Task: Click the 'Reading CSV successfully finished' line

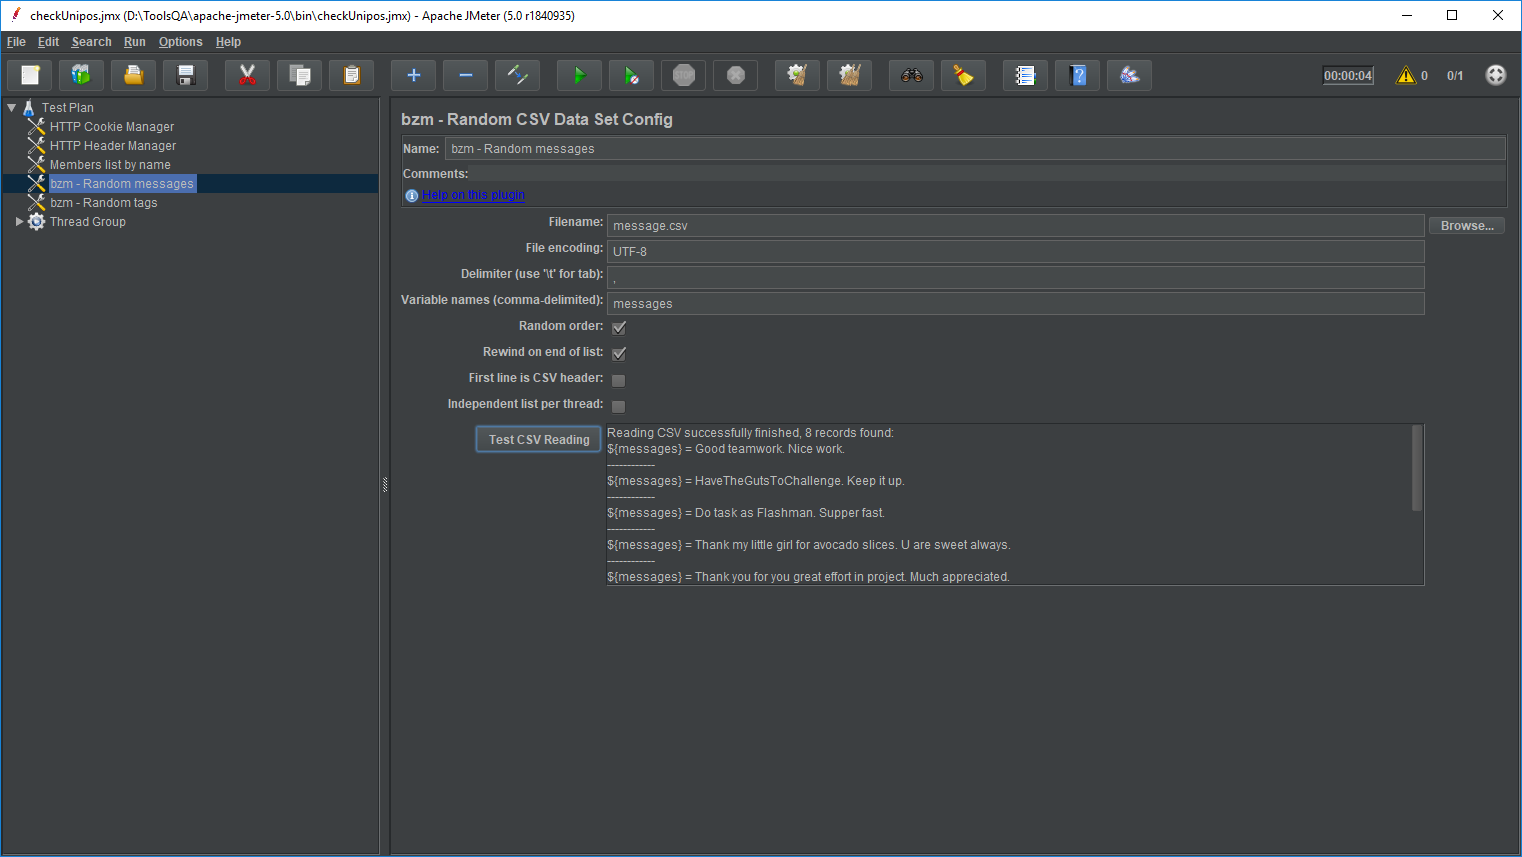Action: tap(750, 433)
